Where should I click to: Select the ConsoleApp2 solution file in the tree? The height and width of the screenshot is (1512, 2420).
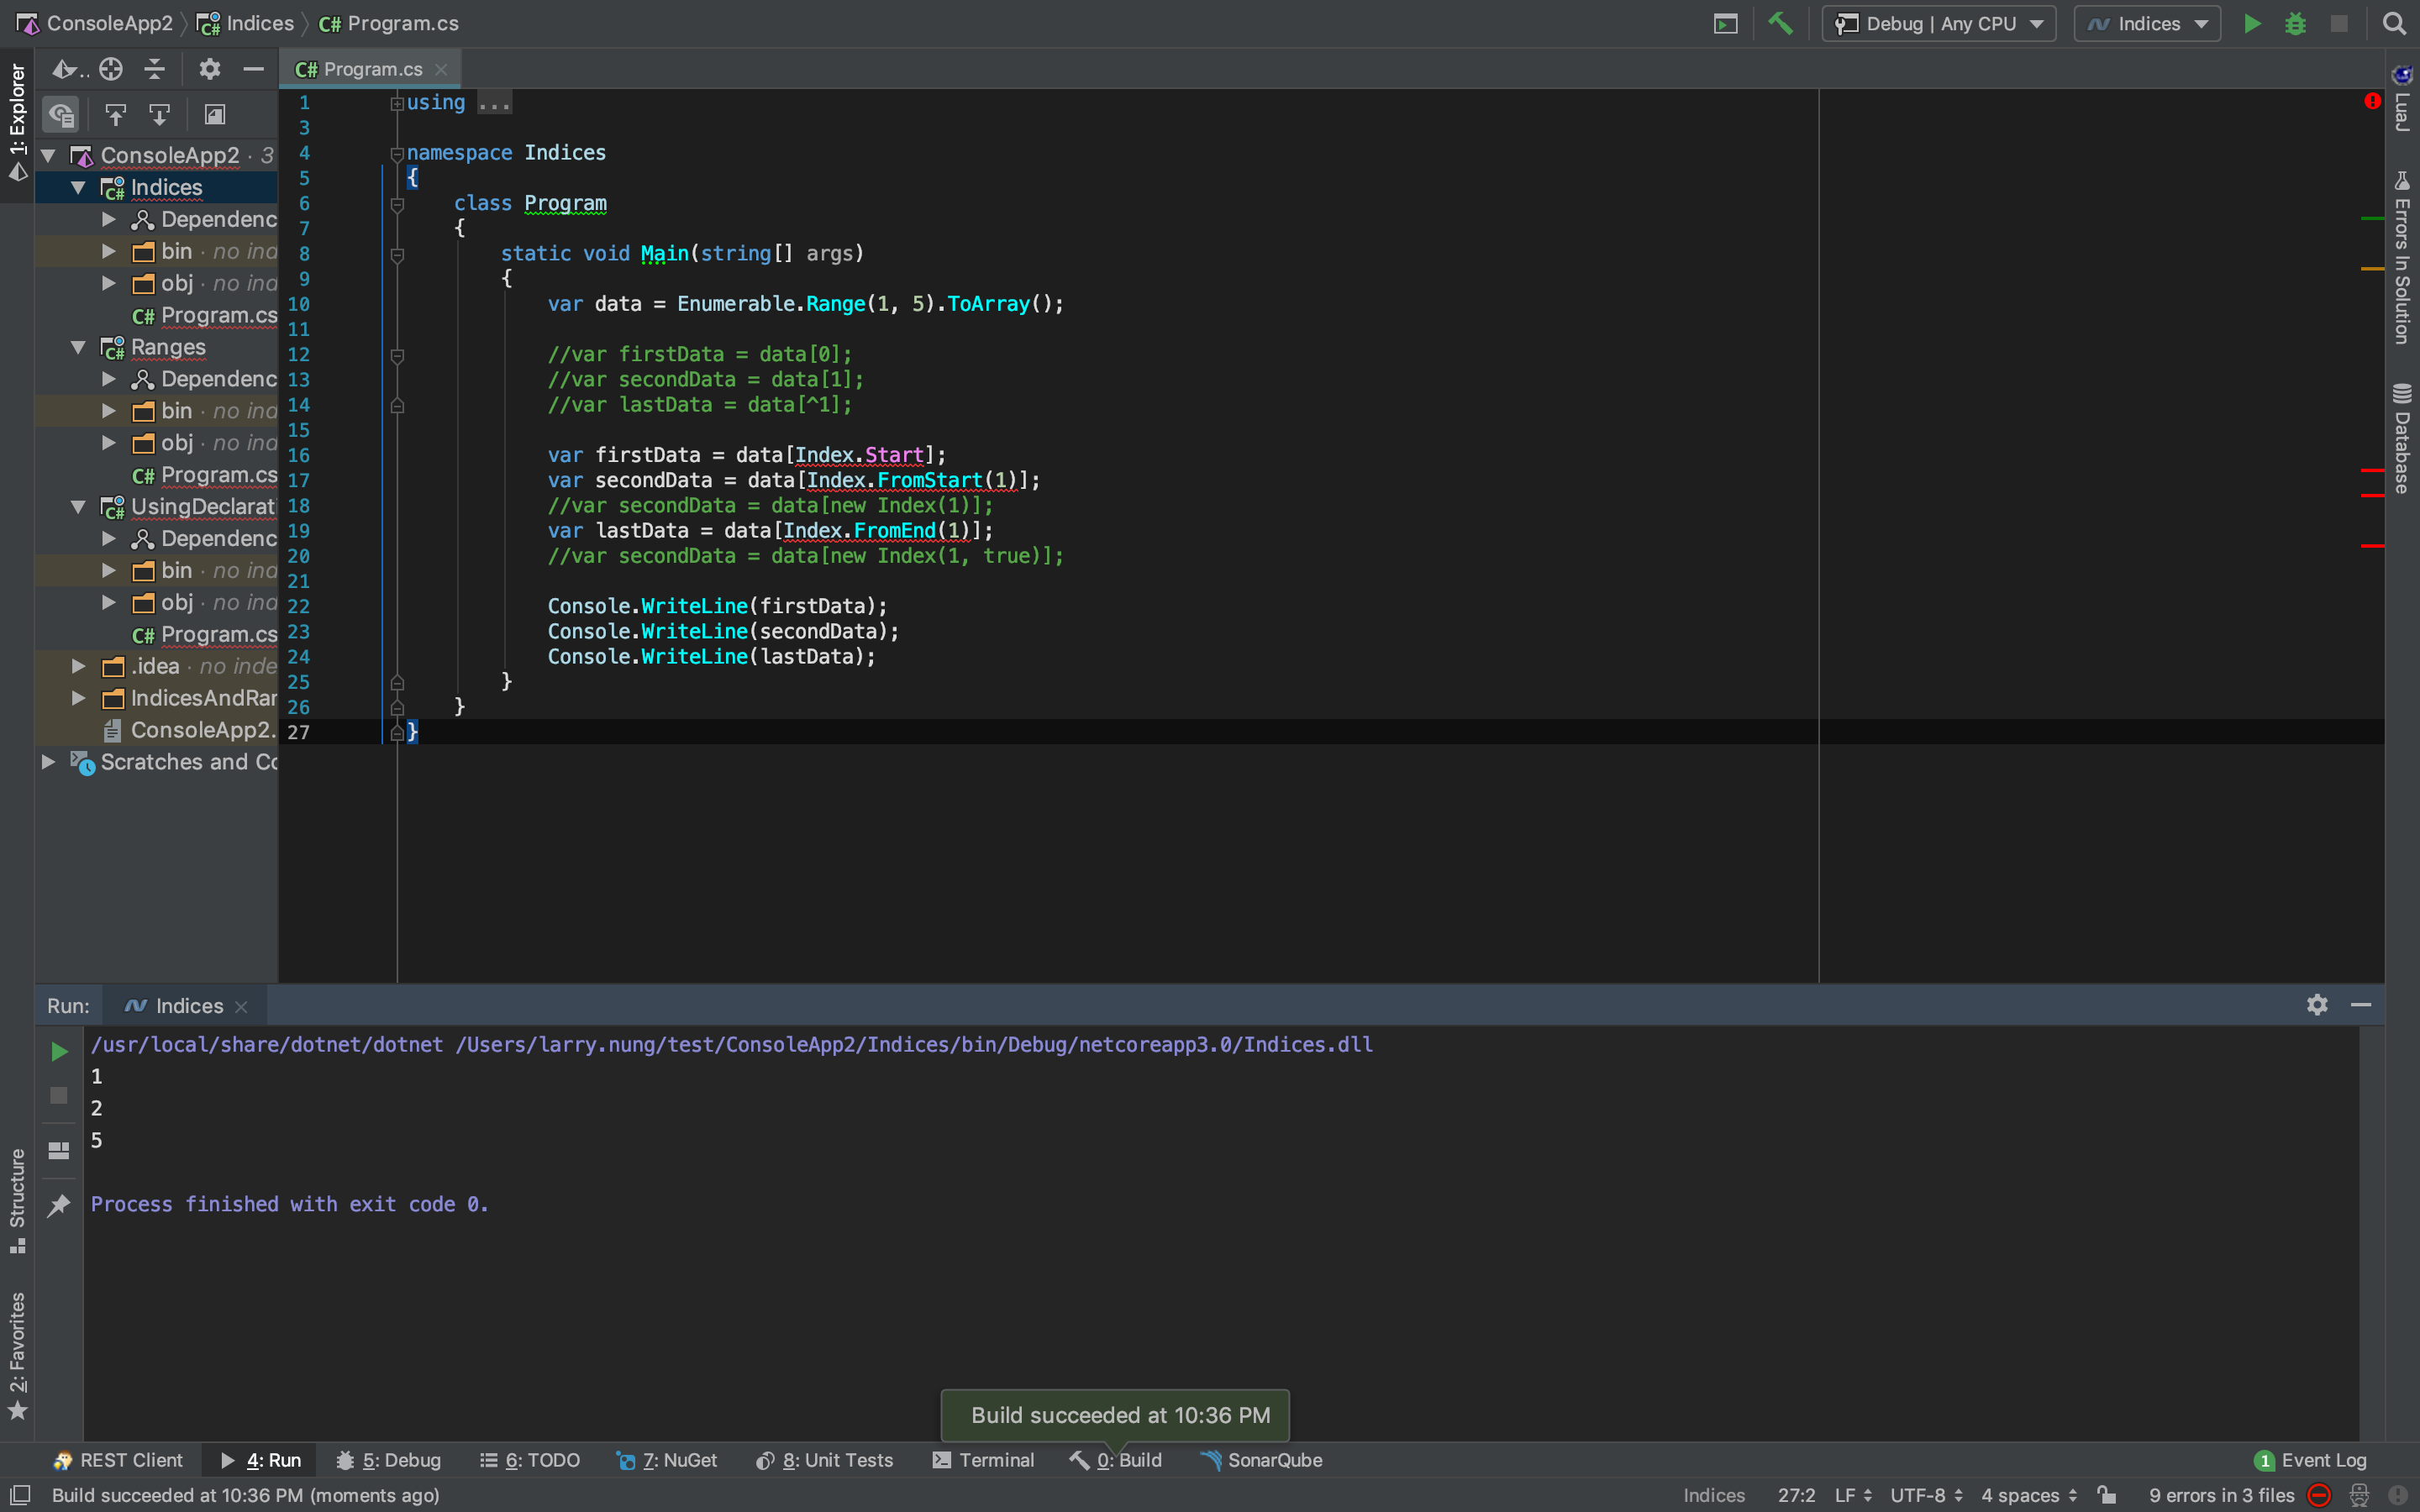pyautogui.click(x=190, y=730)
